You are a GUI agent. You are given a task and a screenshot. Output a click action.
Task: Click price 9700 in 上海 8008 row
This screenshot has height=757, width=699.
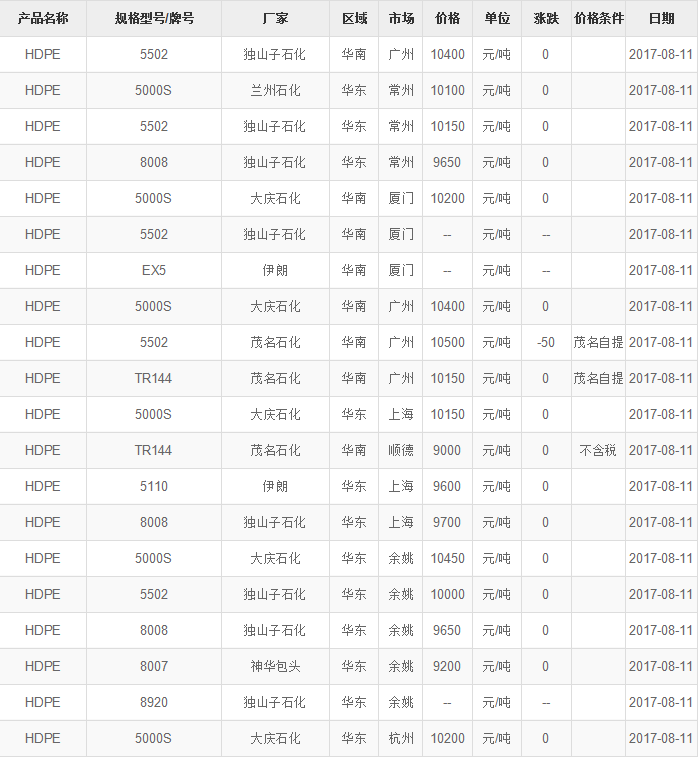coord(447,522)
